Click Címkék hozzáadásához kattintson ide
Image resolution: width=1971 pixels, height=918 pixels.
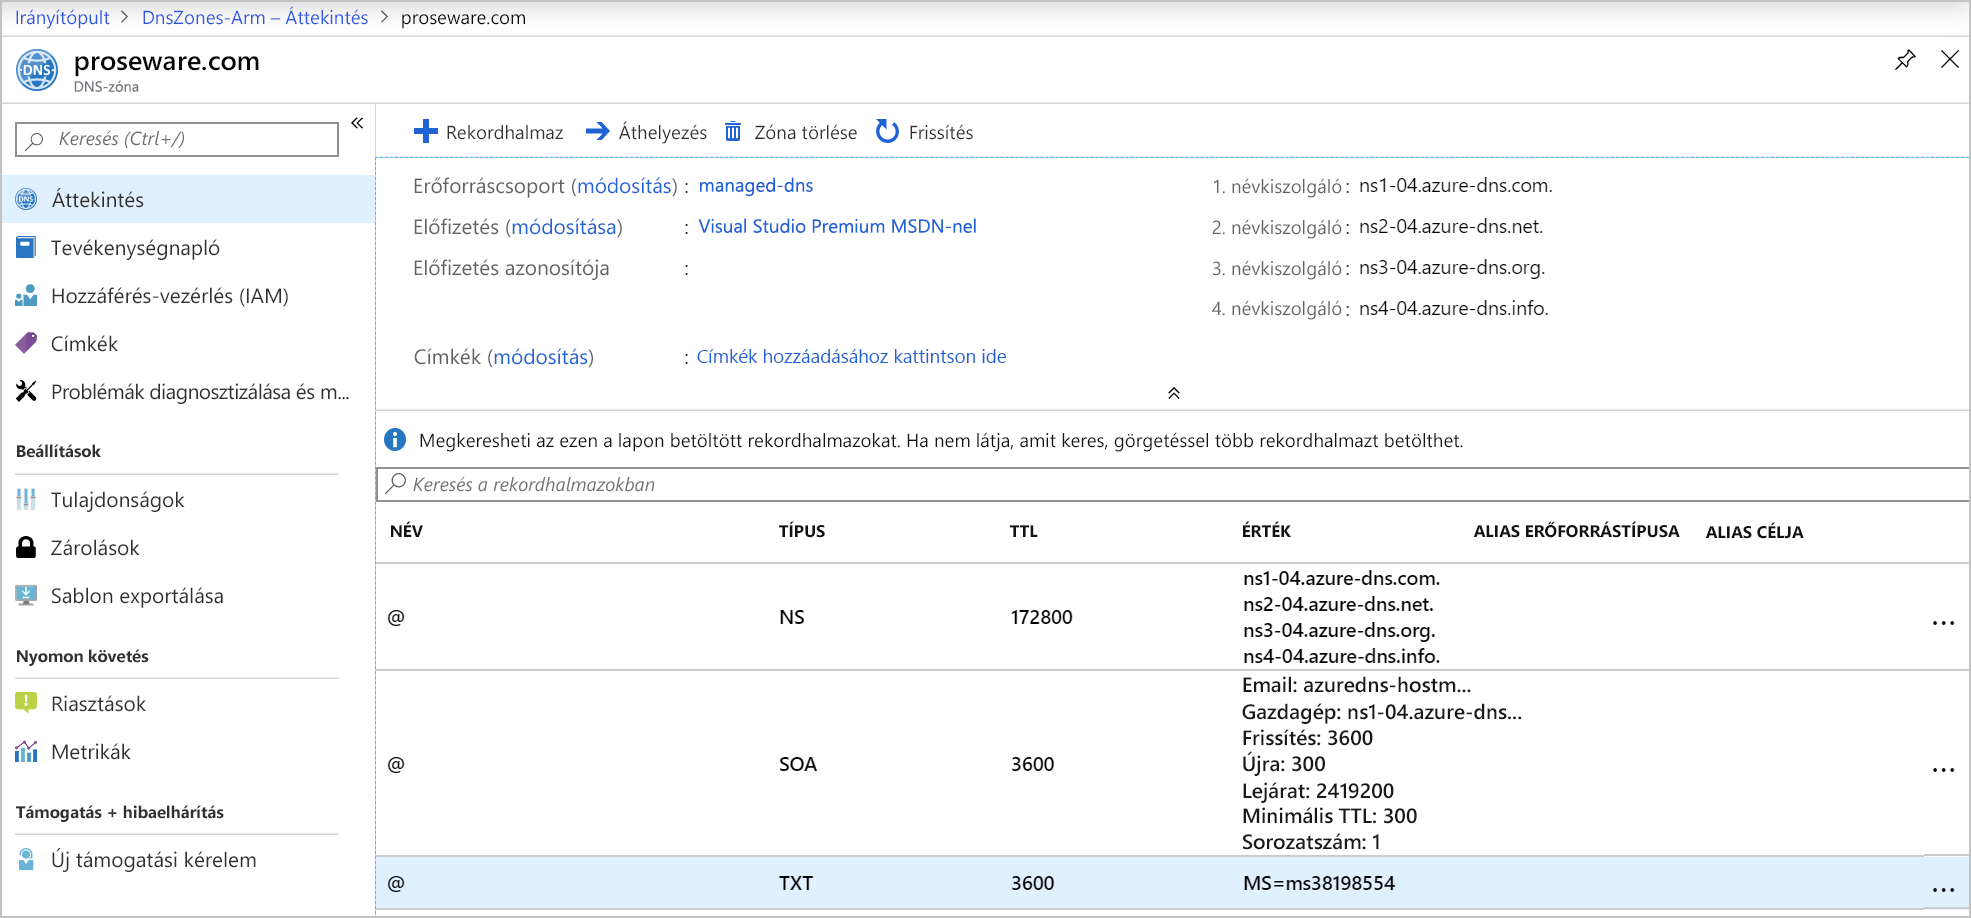click(x=851, y=356)
